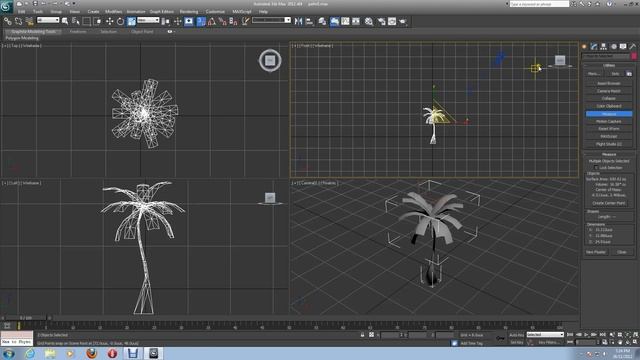
Task: Toggle the Graphite Modeling Tools ribbon button
Action: tap(334, 21)
